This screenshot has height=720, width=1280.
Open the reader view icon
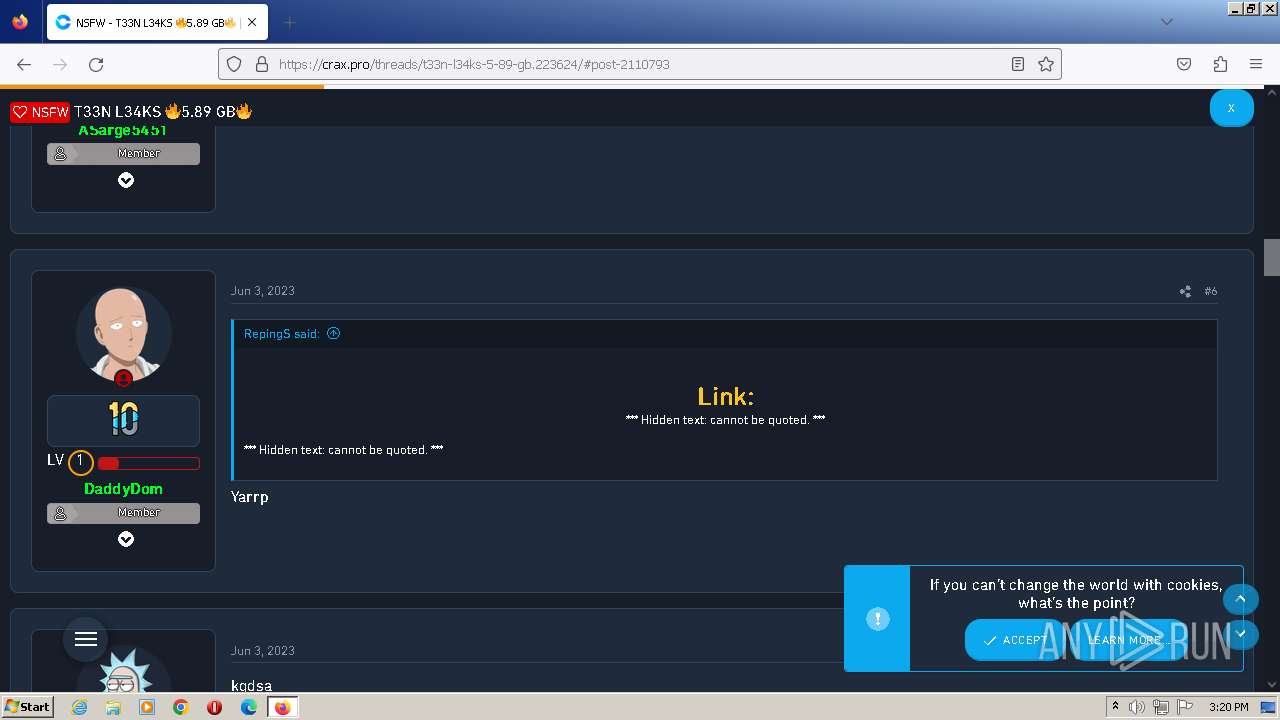click(x=1018, y=64)
